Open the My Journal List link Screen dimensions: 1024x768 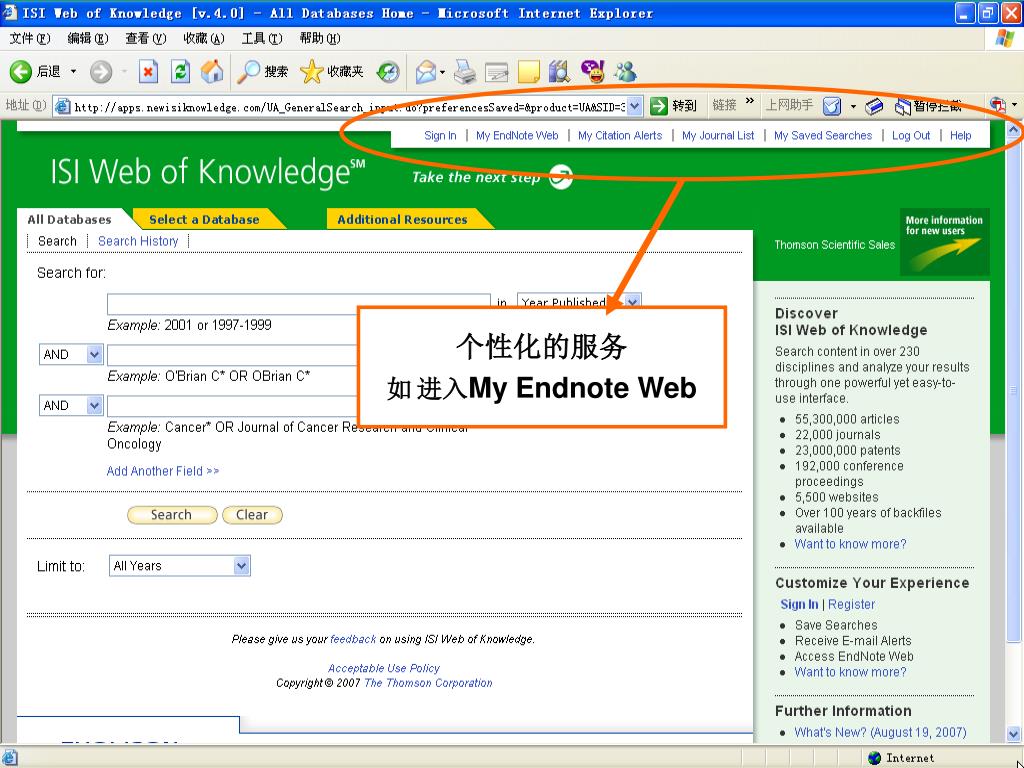coord(718,135)
